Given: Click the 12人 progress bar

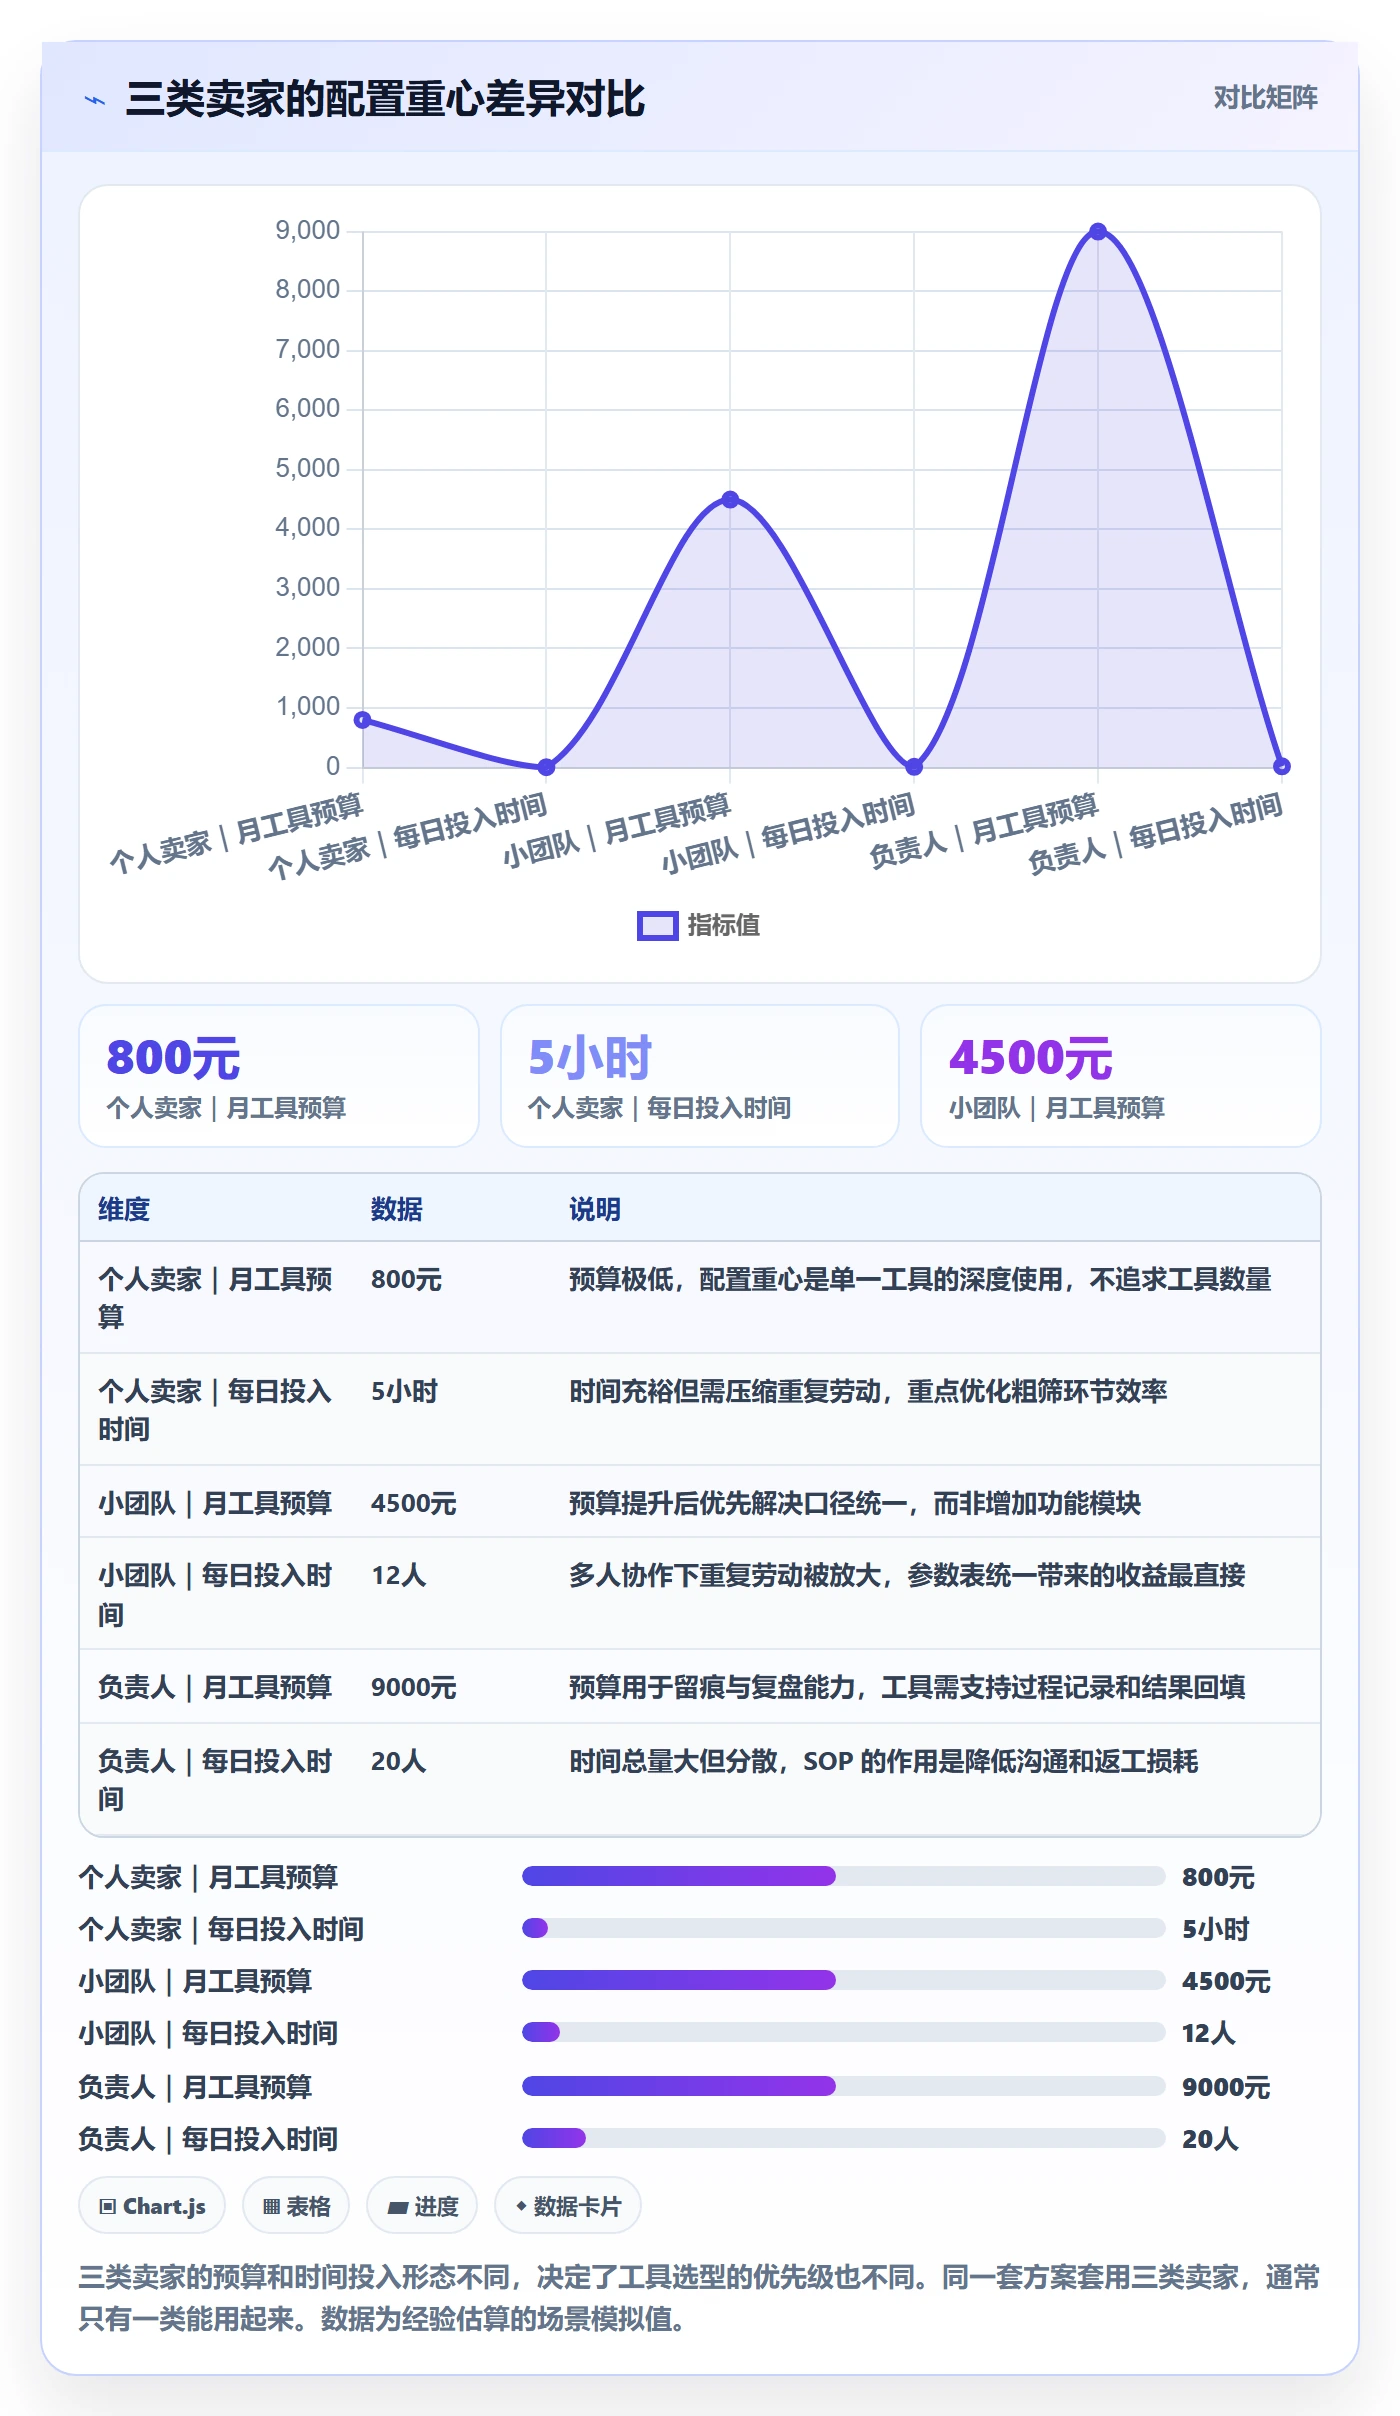Looking at the screenshot, I should (x=844, y=2032).
